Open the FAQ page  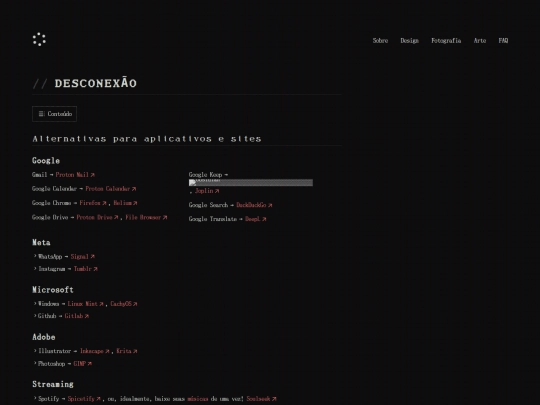503,41
